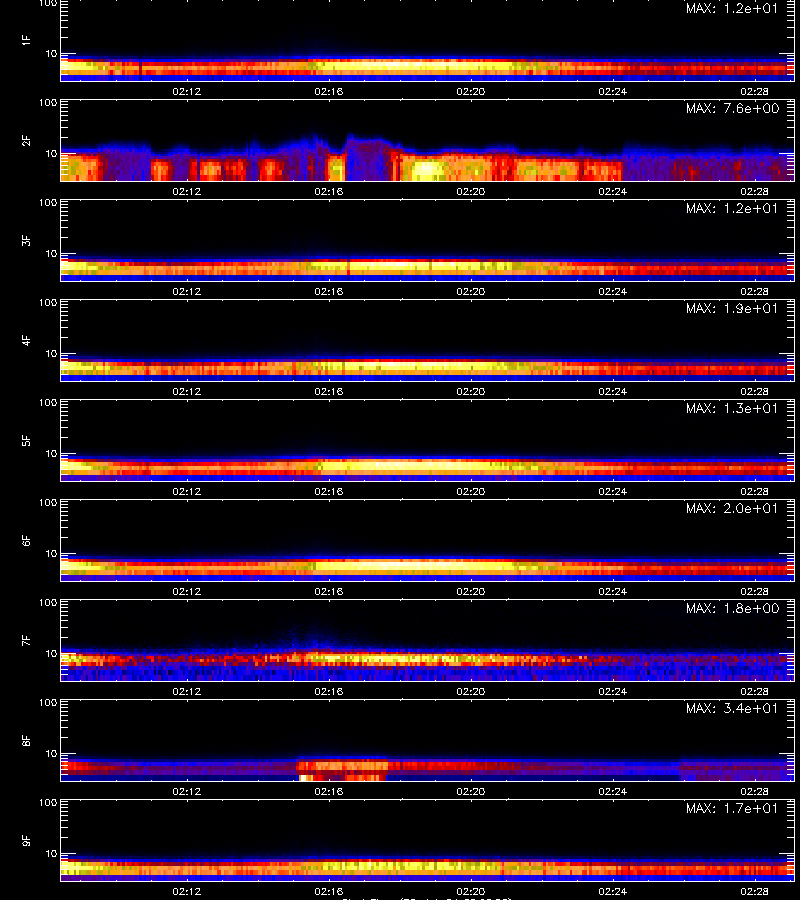Image resolution: width=800 pixels, height=900 pixels.
Task: Click the 9F panel axis label
Action: [x=26, y=840]
